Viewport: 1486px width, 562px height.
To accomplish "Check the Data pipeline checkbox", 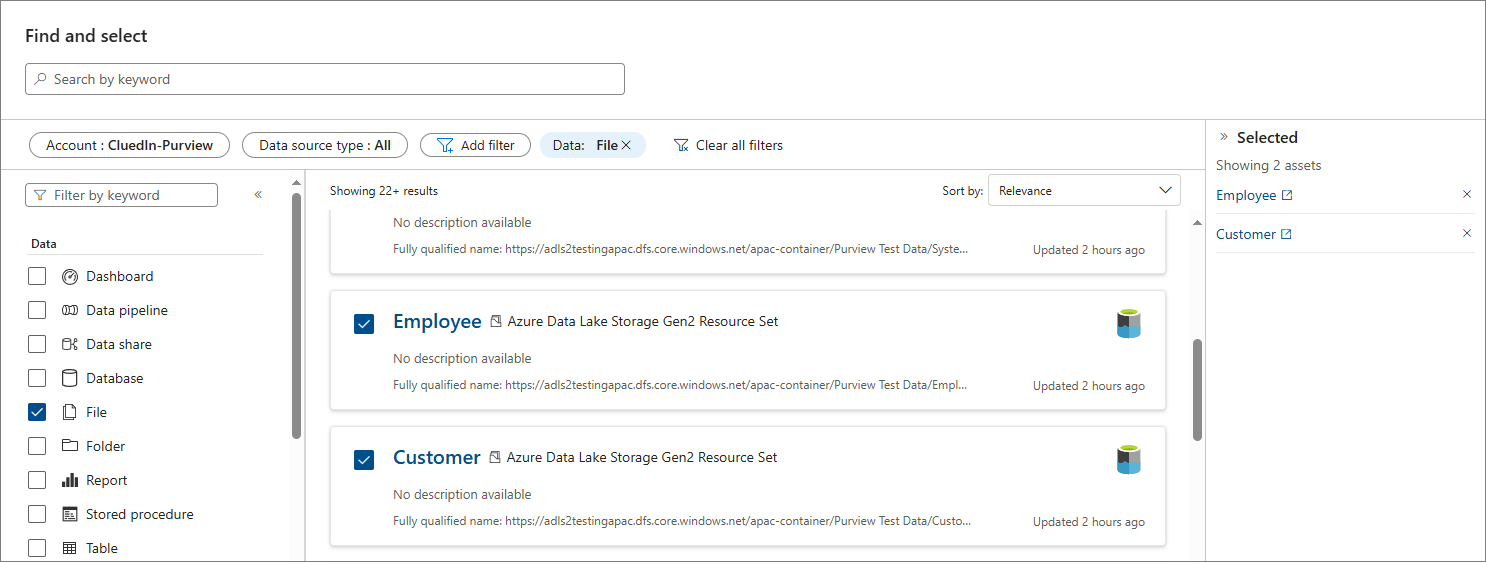I will [37, 310].
